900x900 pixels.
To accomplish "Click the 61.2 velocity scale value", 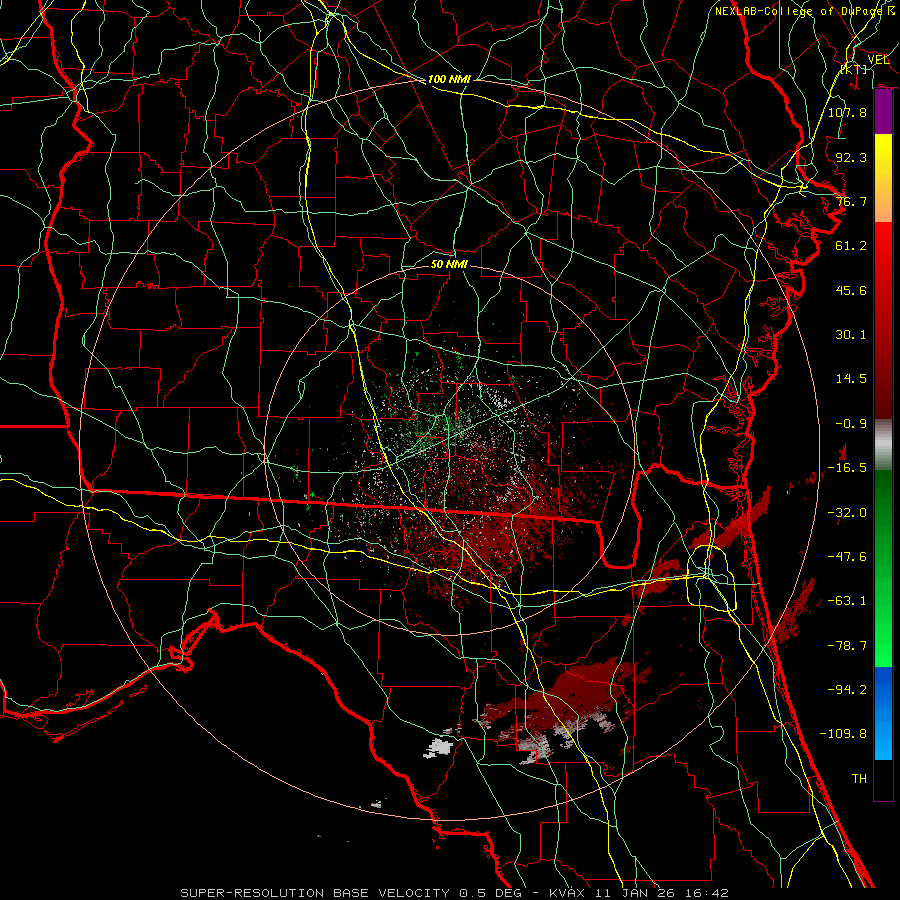I will (x=851, y=246).
